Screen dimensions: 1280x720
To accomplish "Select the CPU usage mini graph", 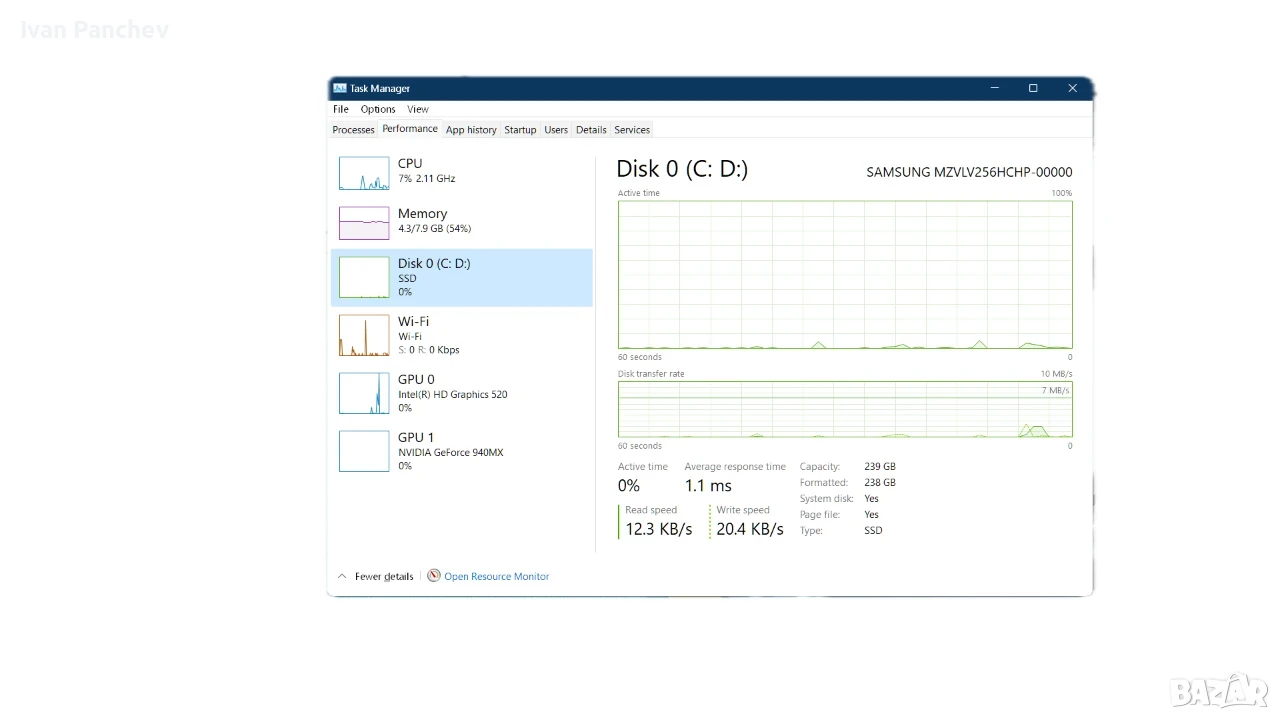I will (364, 173).
